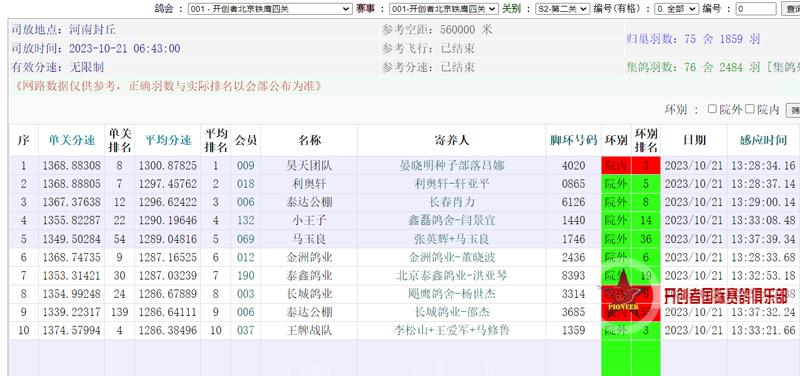Select 金洲鸽业 name cell

309,257
